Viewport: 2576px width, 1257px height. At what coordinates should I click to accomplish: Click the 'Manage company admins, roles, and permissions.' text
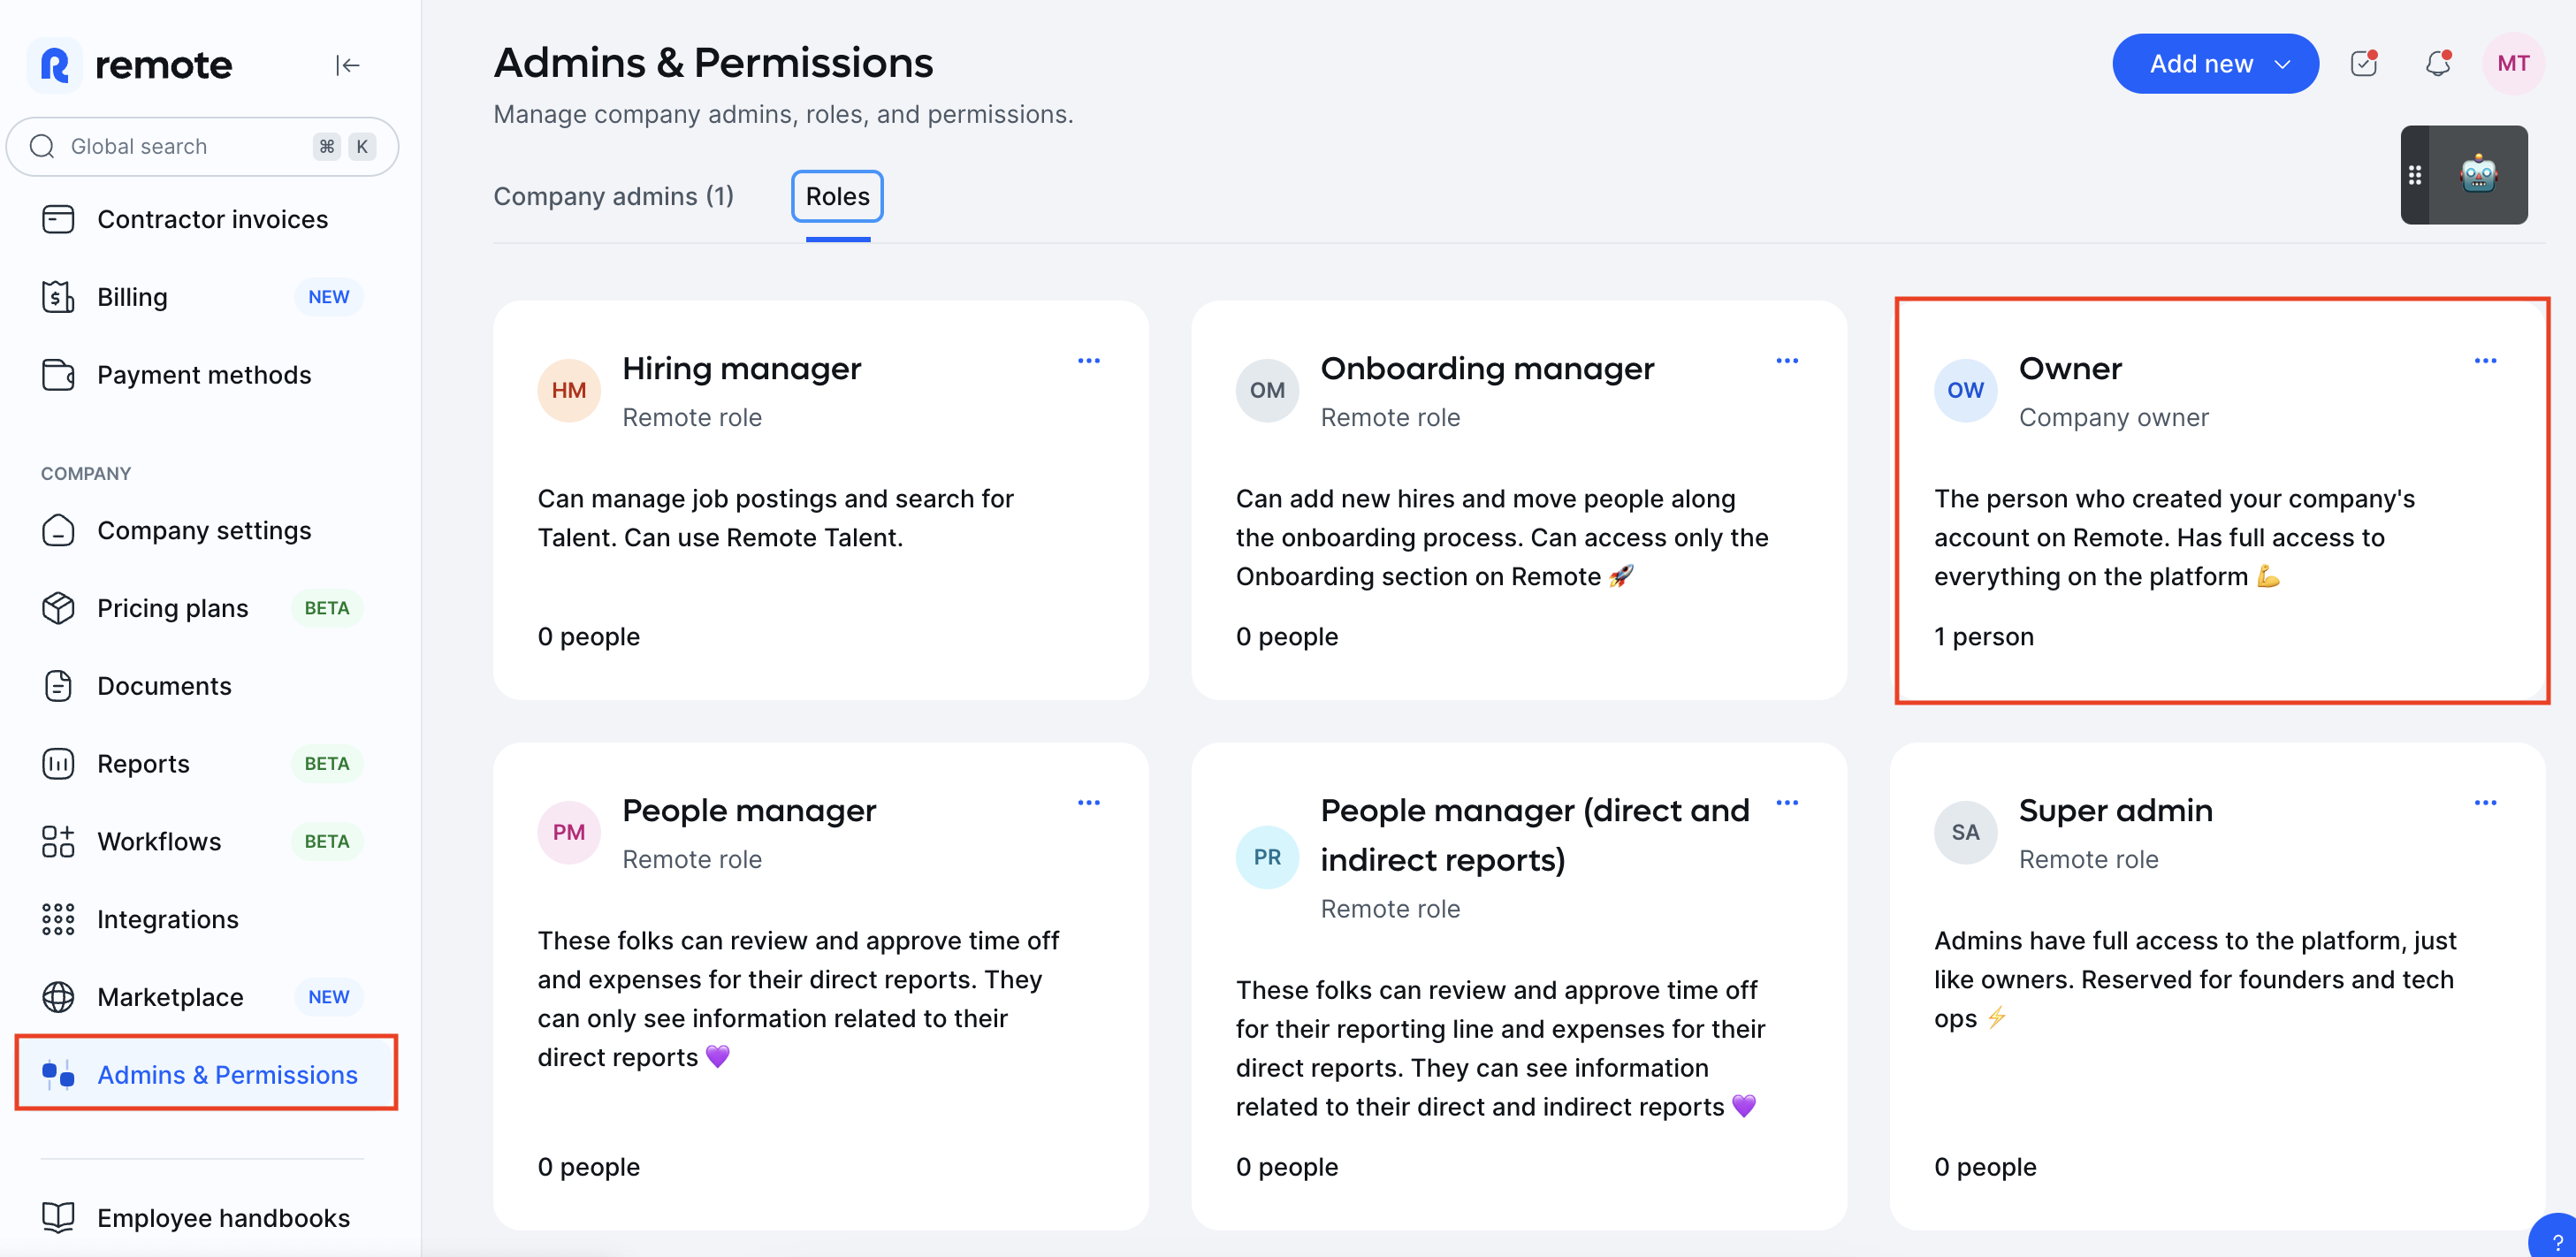click(x=783, y=115)
